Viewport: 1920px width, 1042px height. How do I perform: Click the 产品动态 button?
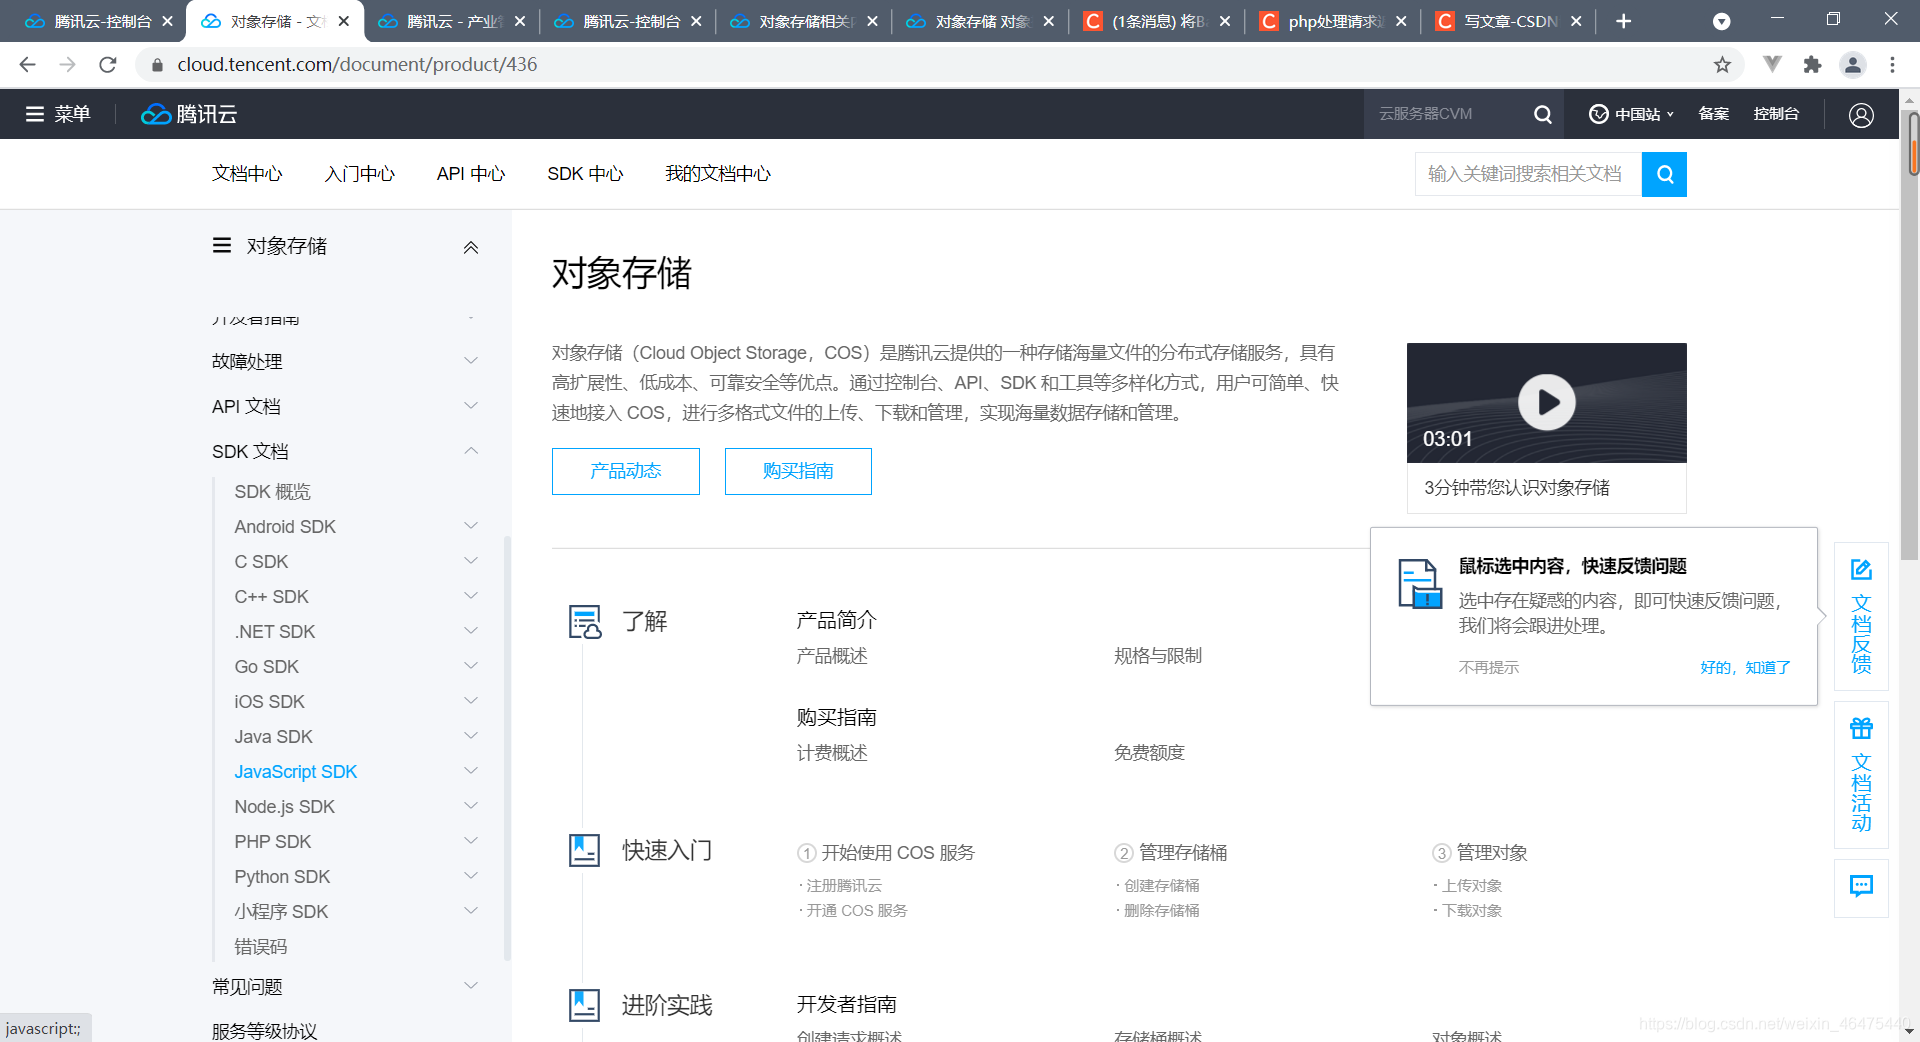[x=626, y=471]
